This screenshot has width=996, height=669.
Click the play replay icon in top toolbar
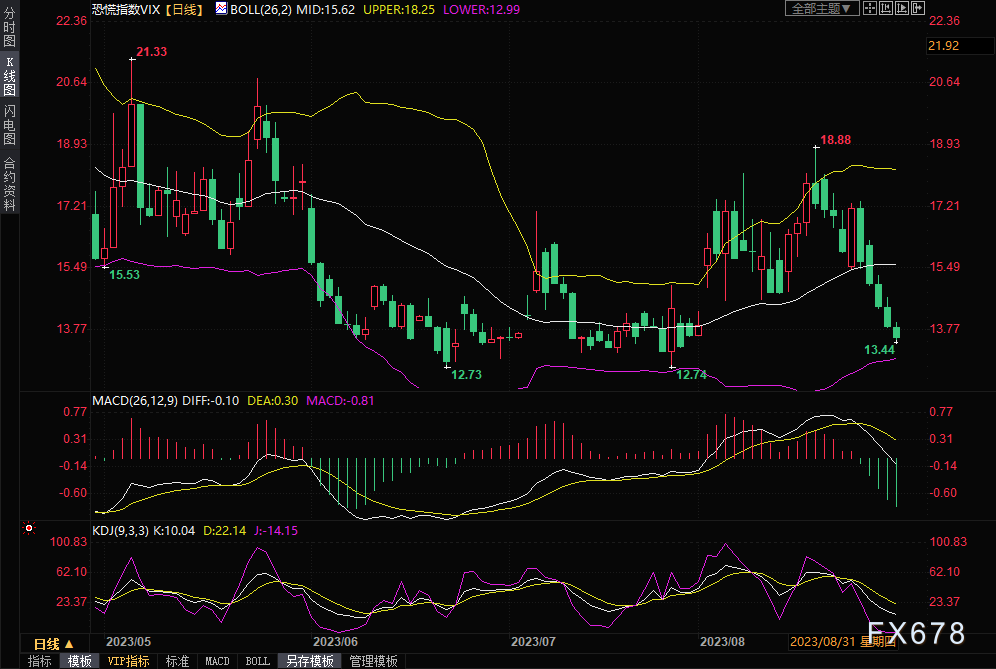[x=903, y=8]
